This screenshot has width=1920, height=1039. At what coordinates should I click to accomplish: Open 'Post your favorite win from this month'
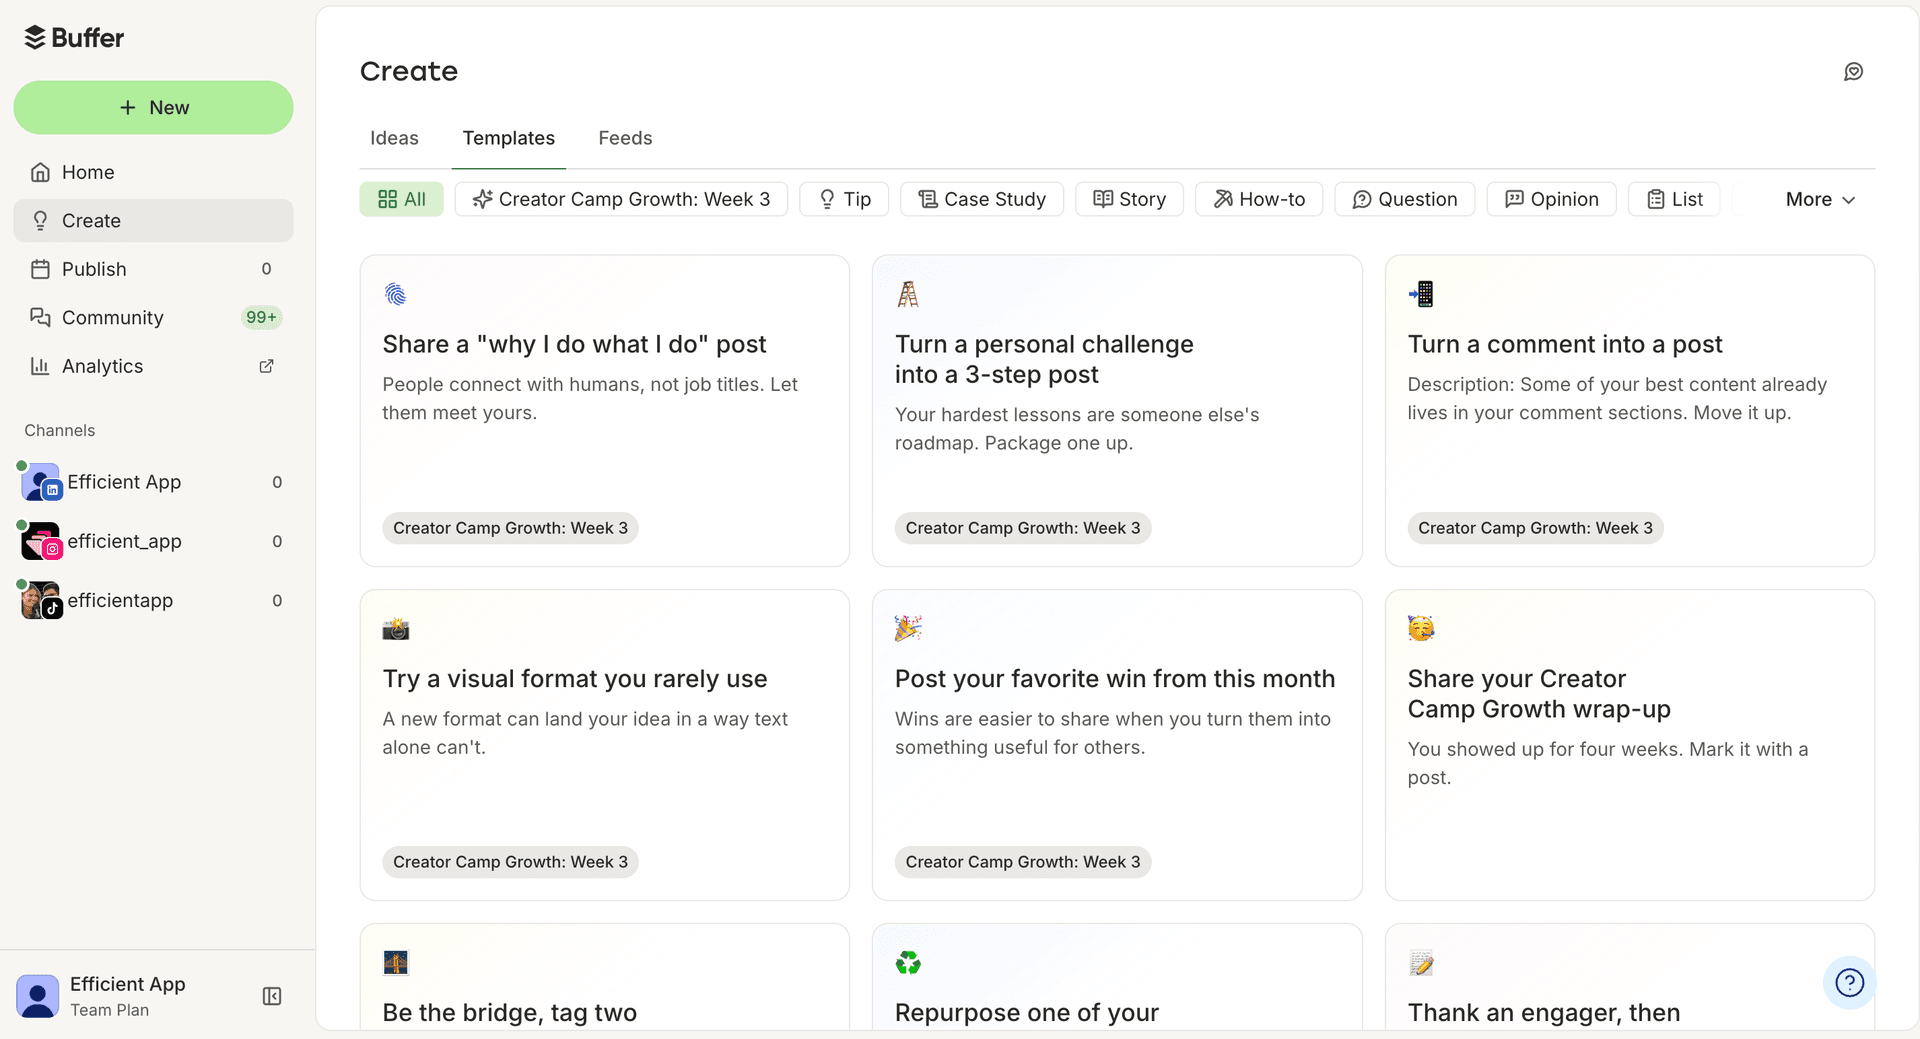1117,745
